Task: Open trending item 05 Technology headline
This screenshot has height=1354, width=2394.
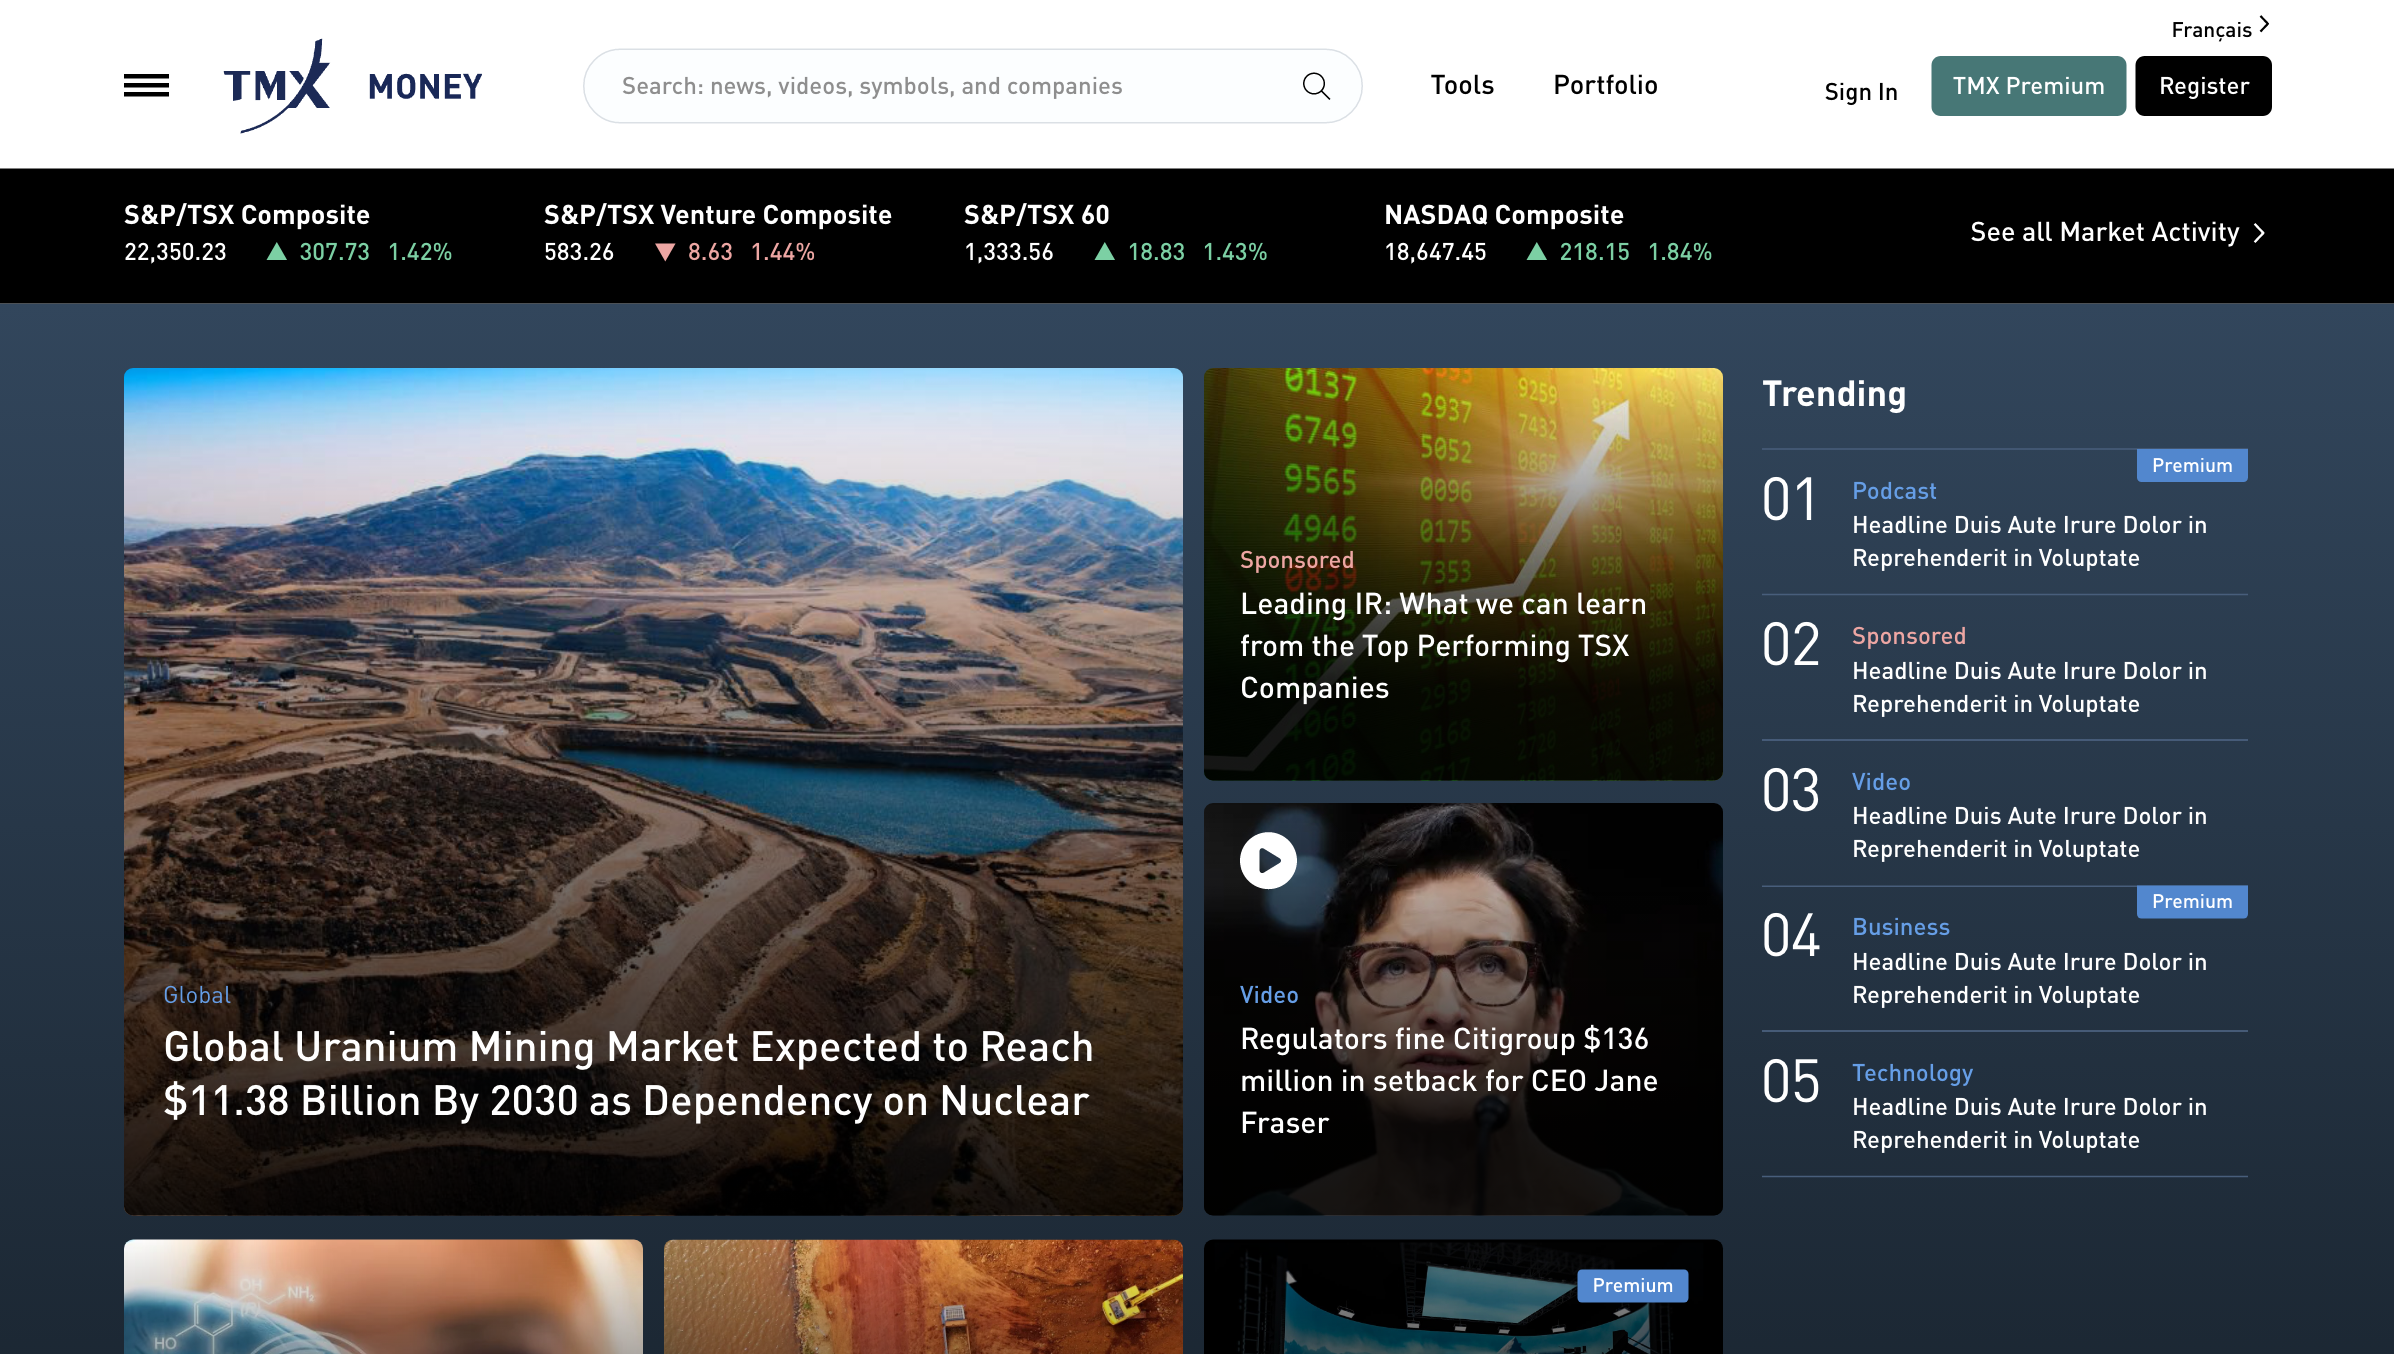Action: [x=2029, y=1123]
